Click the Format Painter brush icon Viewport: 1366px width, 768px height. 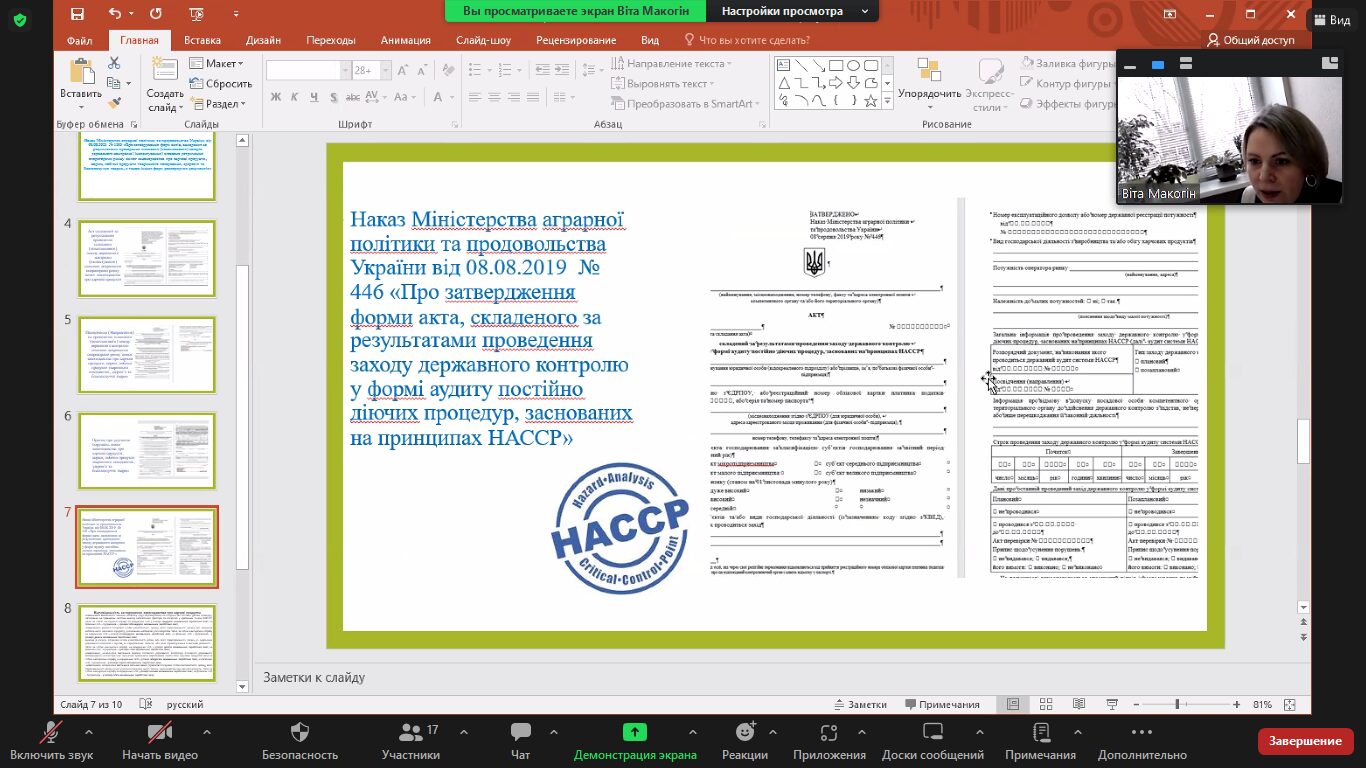point(114,102)
